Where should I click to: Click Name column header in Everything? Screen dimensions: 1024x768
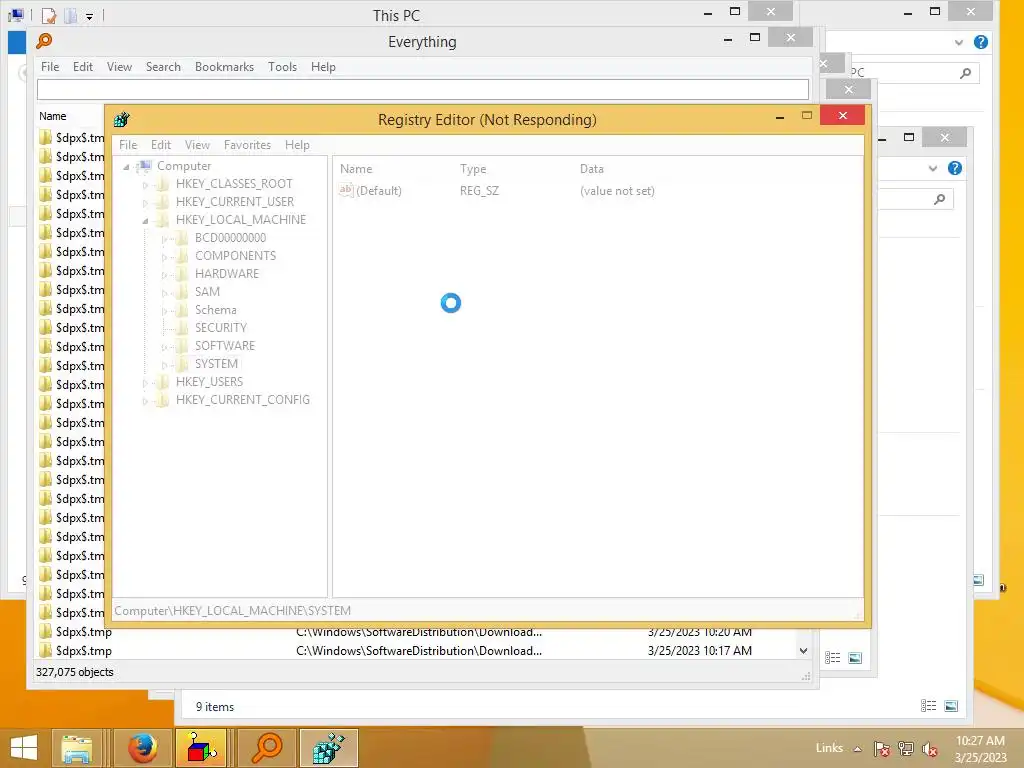(52, 116)
